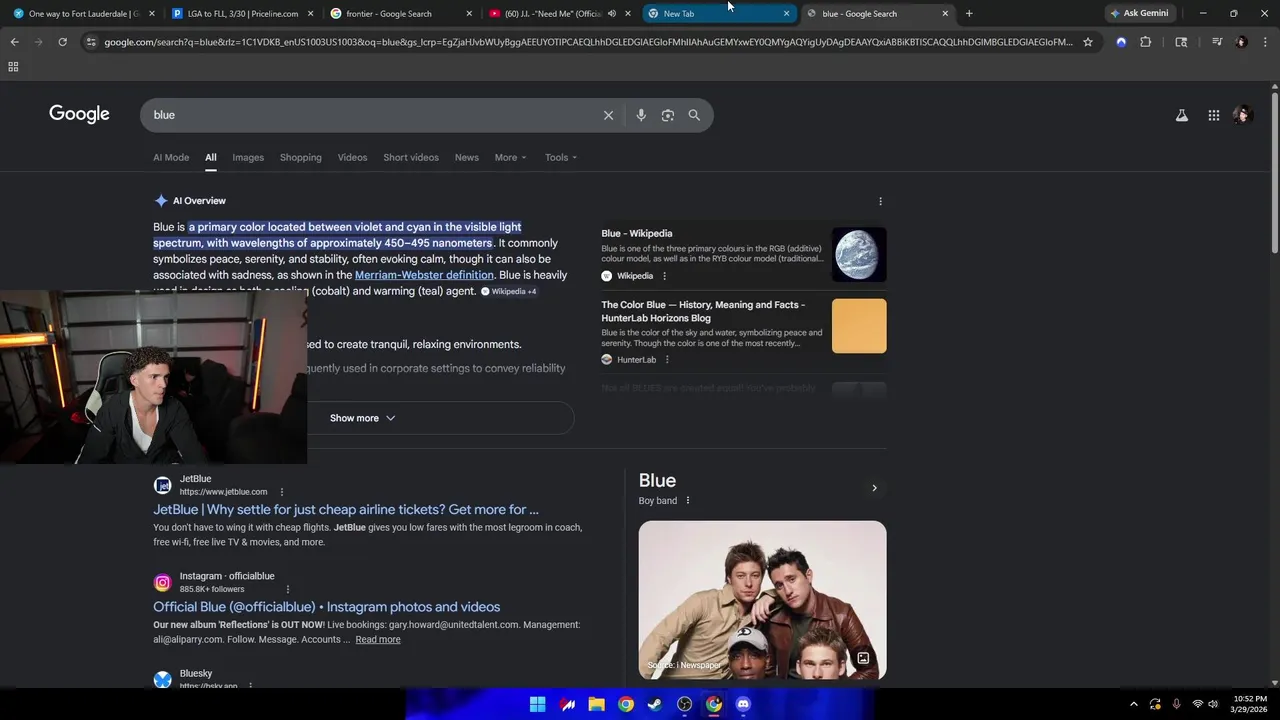Open the Wi-Fi network tray icon

[x=1198, y=704]
